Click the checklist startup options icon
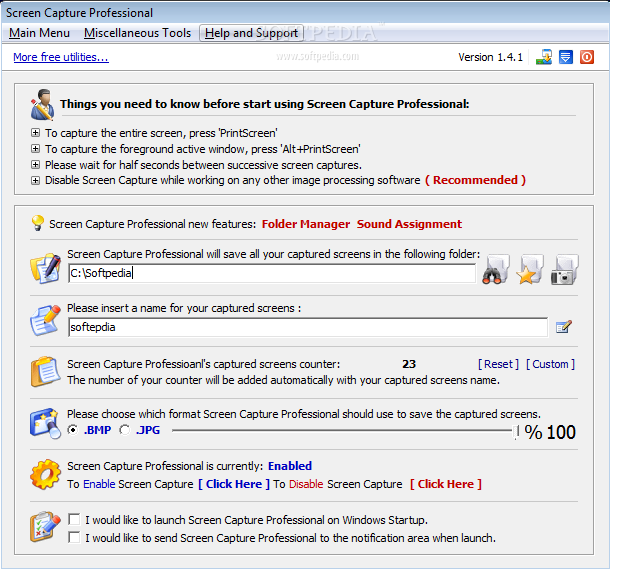The image size is (637, 573). coord(45,527)
